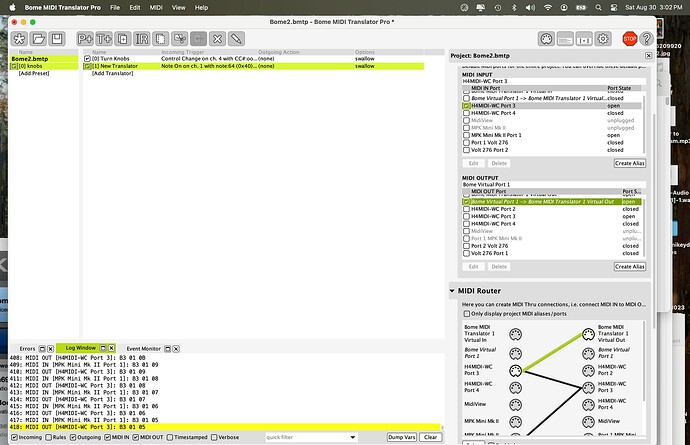Toggle the MIDI OUT log checkbox

136,437
